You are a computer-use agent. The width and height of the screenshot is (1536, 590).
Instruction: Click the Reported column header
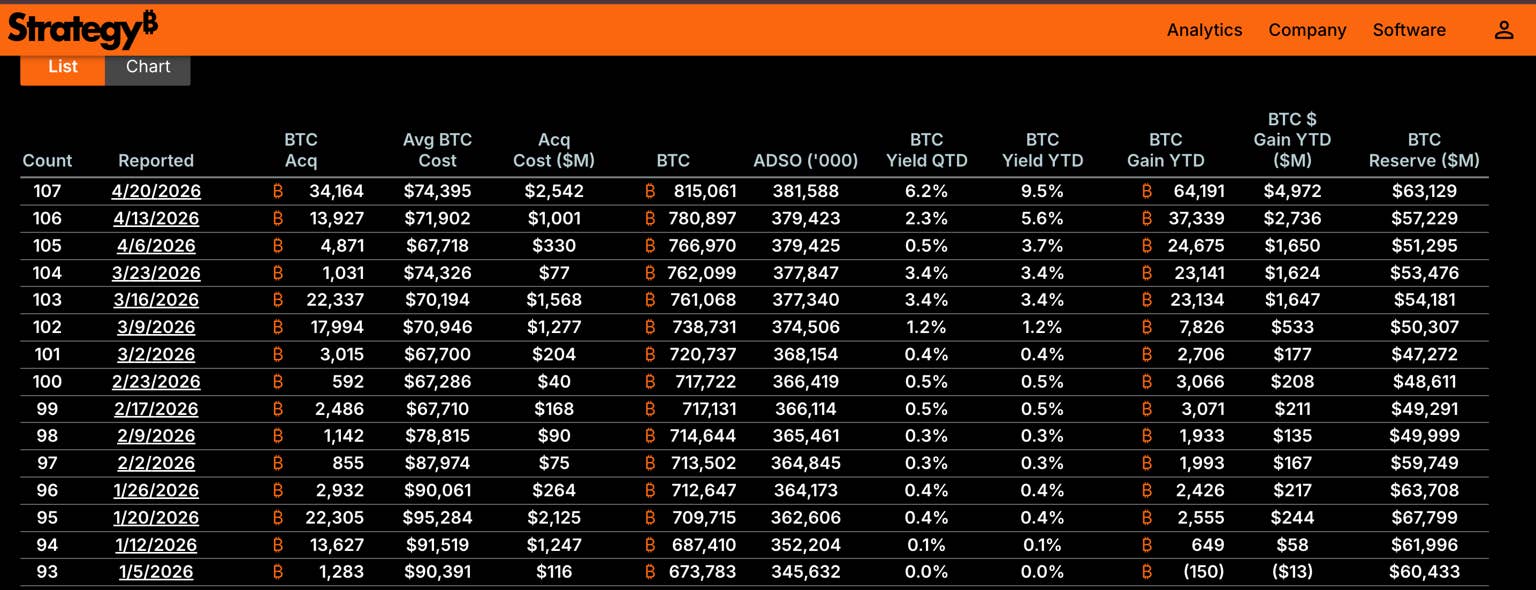tap(156, 161)
